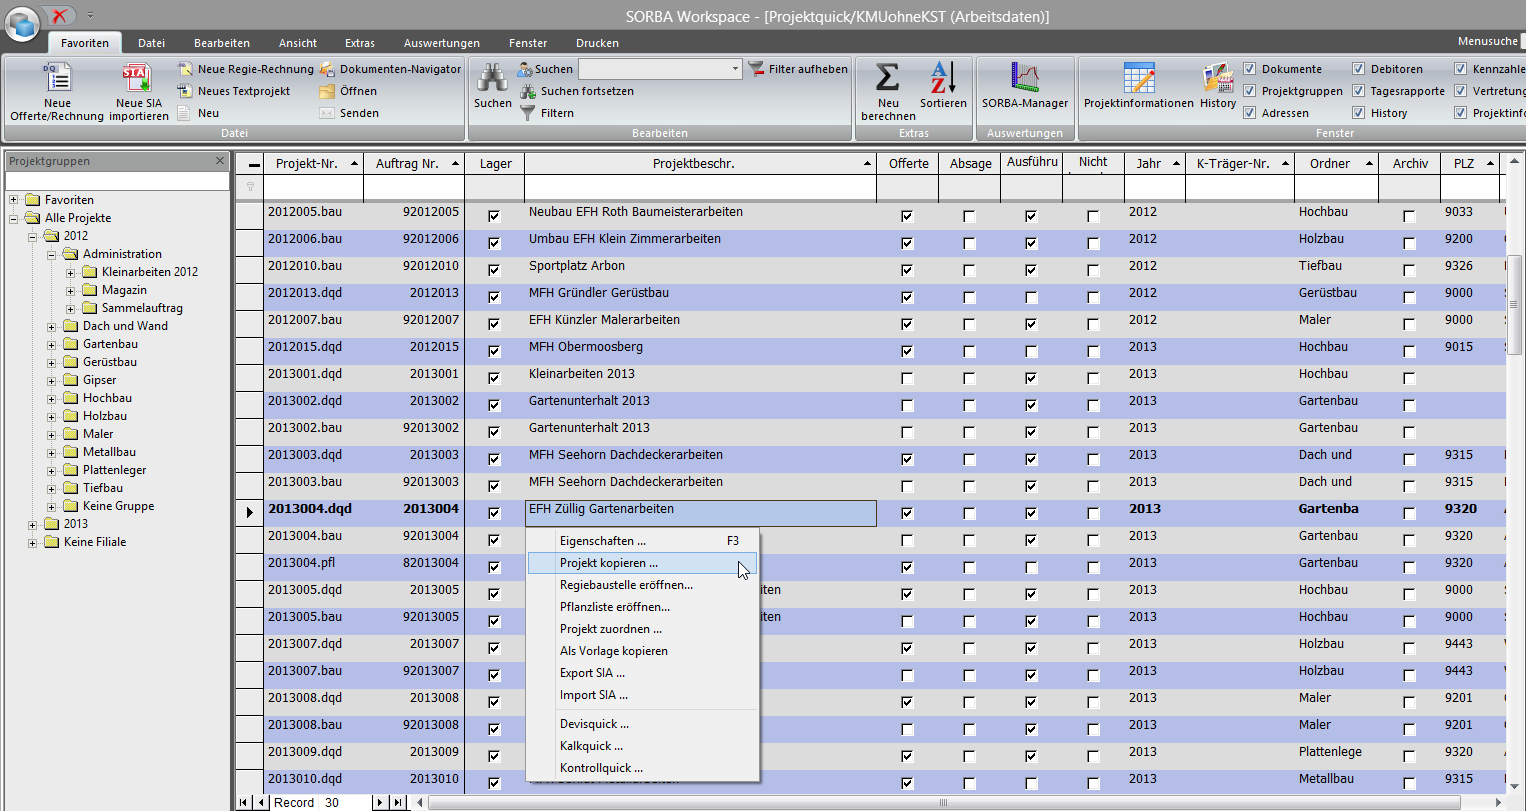Choose Projekt kopieren from context menu
The width and height of the screenshot is (1526, 811).
coord(642,563)
